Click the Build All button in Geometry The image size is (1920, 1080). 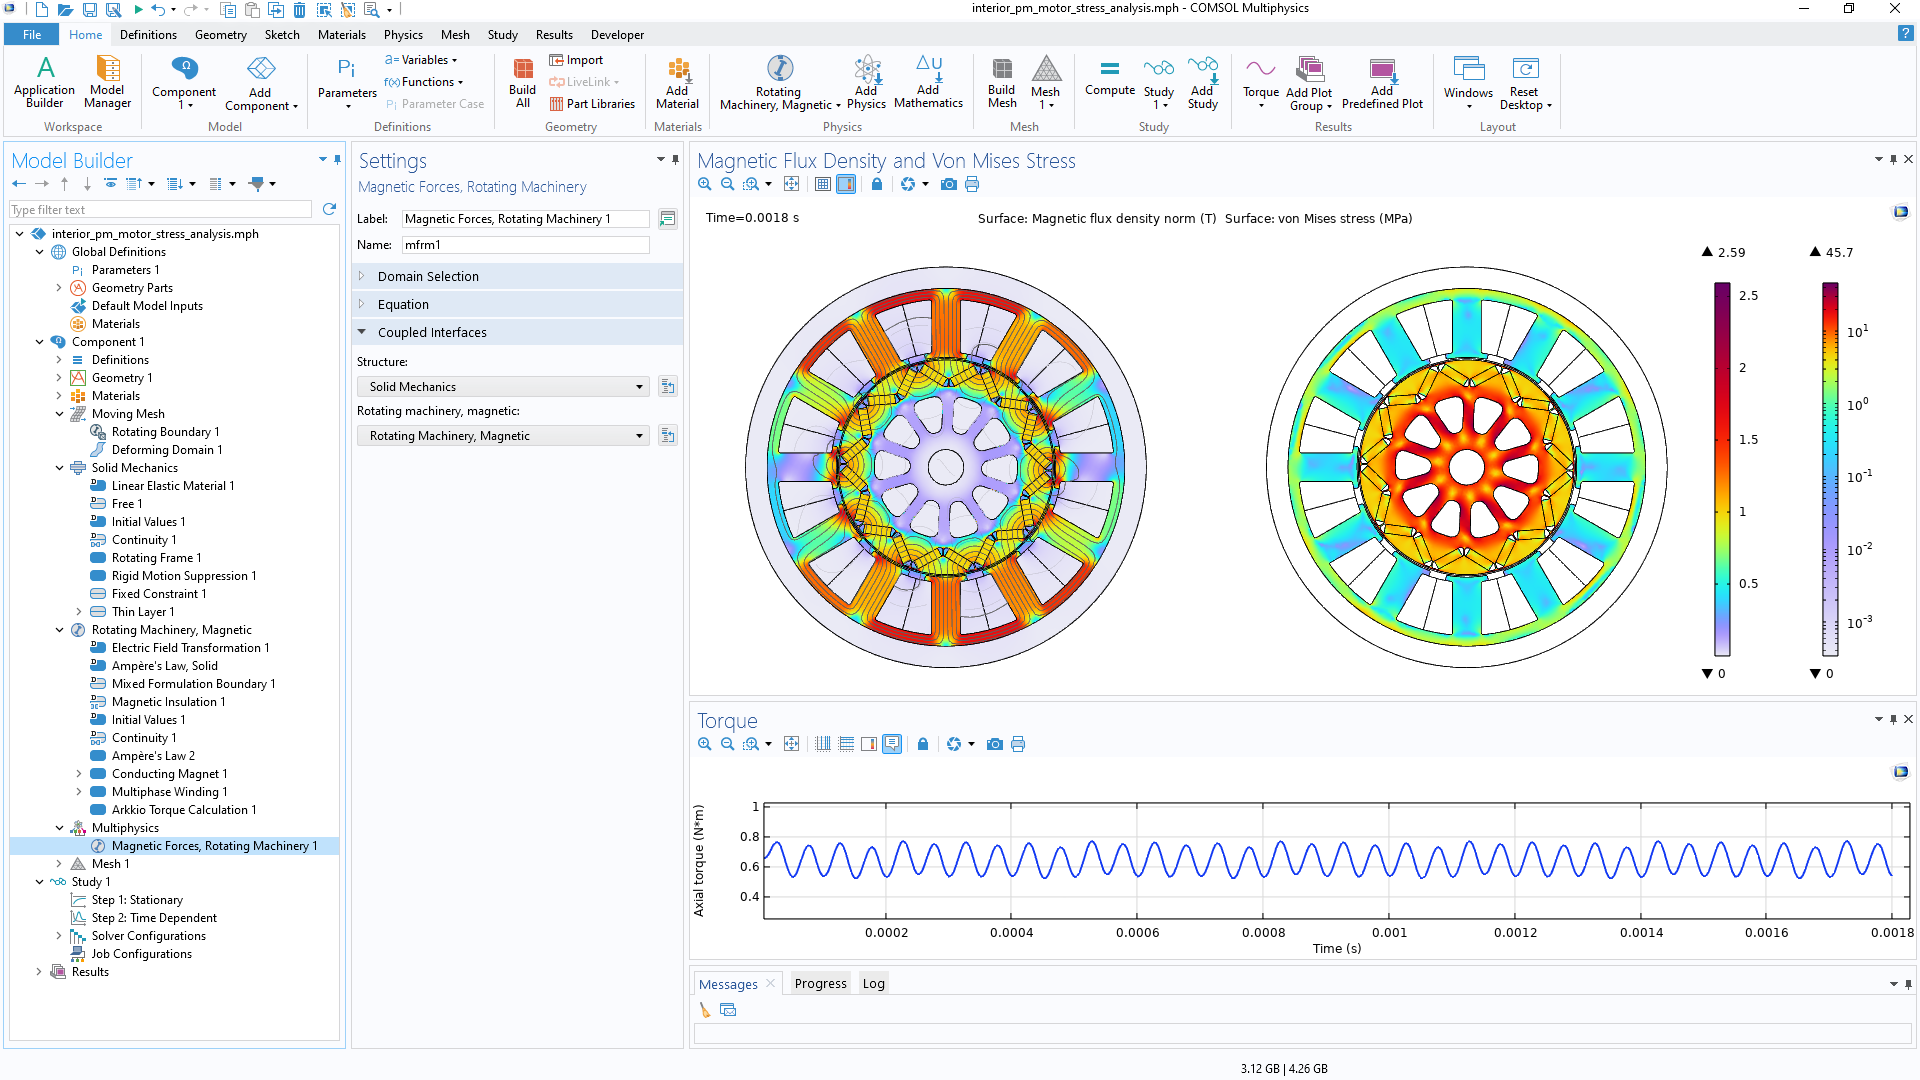click(521, 82)
